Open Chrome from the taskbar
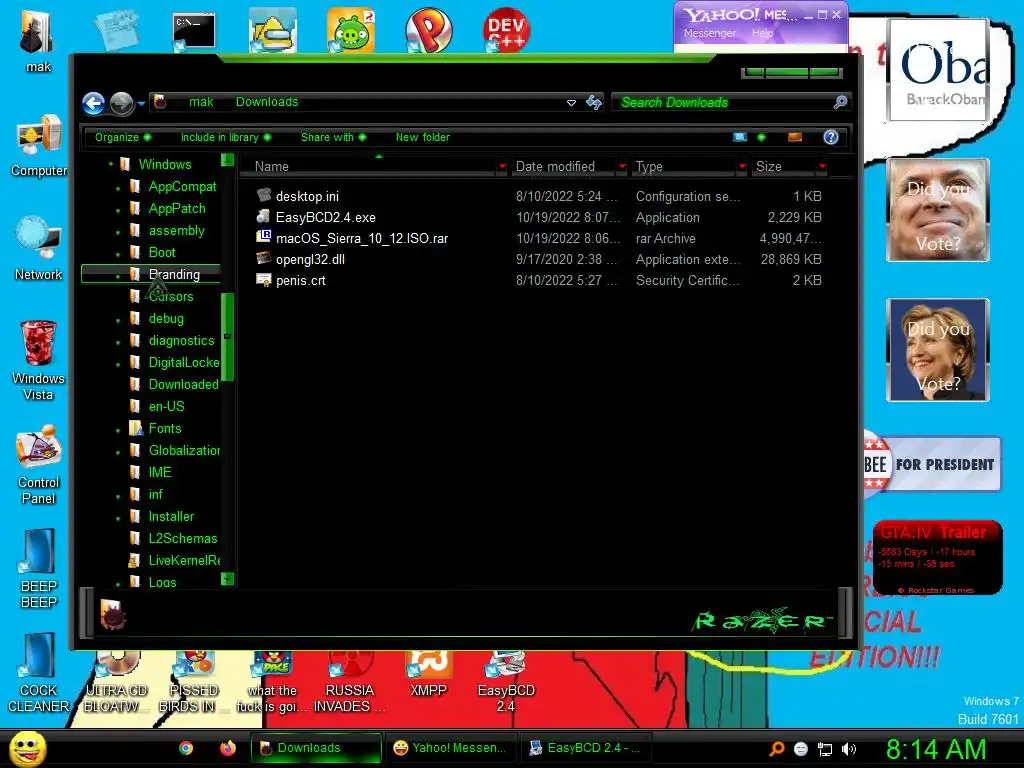Screen dimensions: 1024x768 point(186,748)
